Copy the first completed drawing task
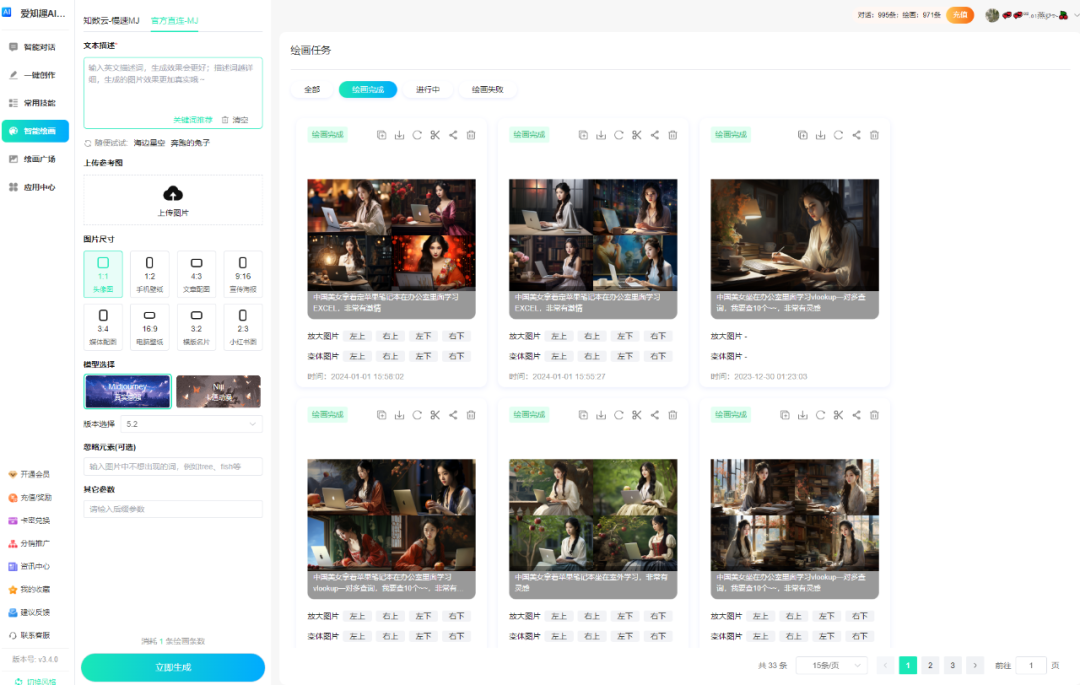 click(382, 134)
